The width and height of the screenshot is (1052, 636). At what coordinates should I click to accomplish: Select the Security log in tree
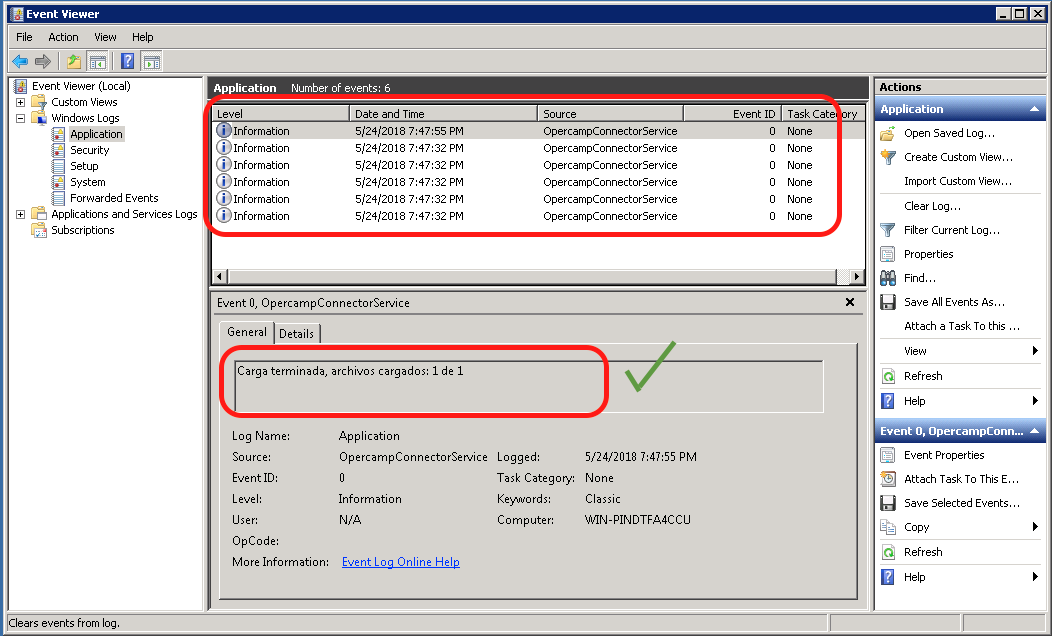pos(89,150)
